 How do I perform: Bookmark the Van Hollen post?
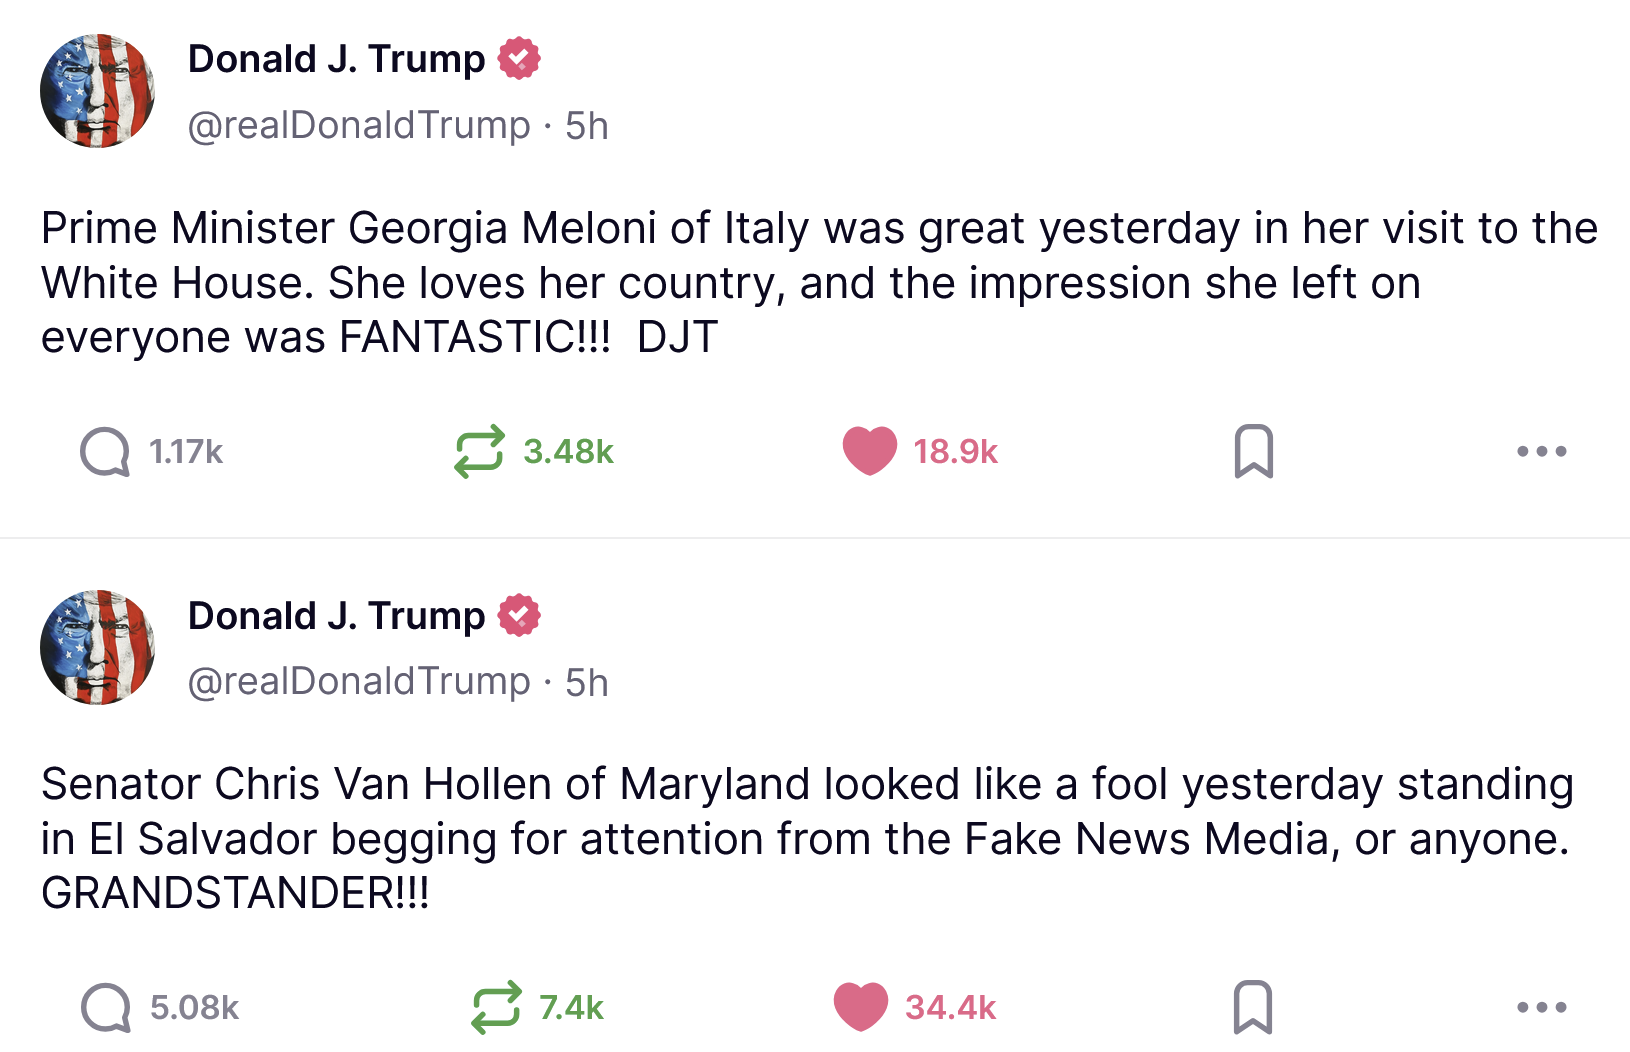1254,1007
